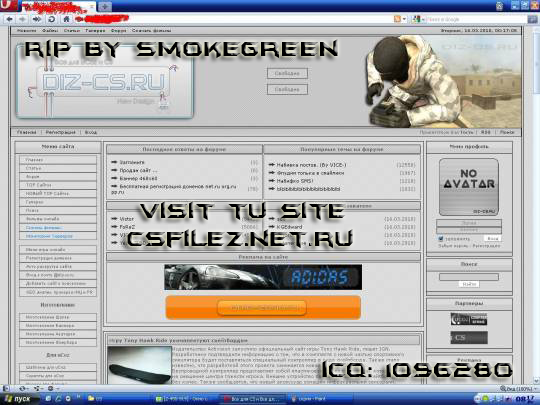Open the Файлы top menu item
Viewport: 540px width, 405px height.
[x=50, y=31]
